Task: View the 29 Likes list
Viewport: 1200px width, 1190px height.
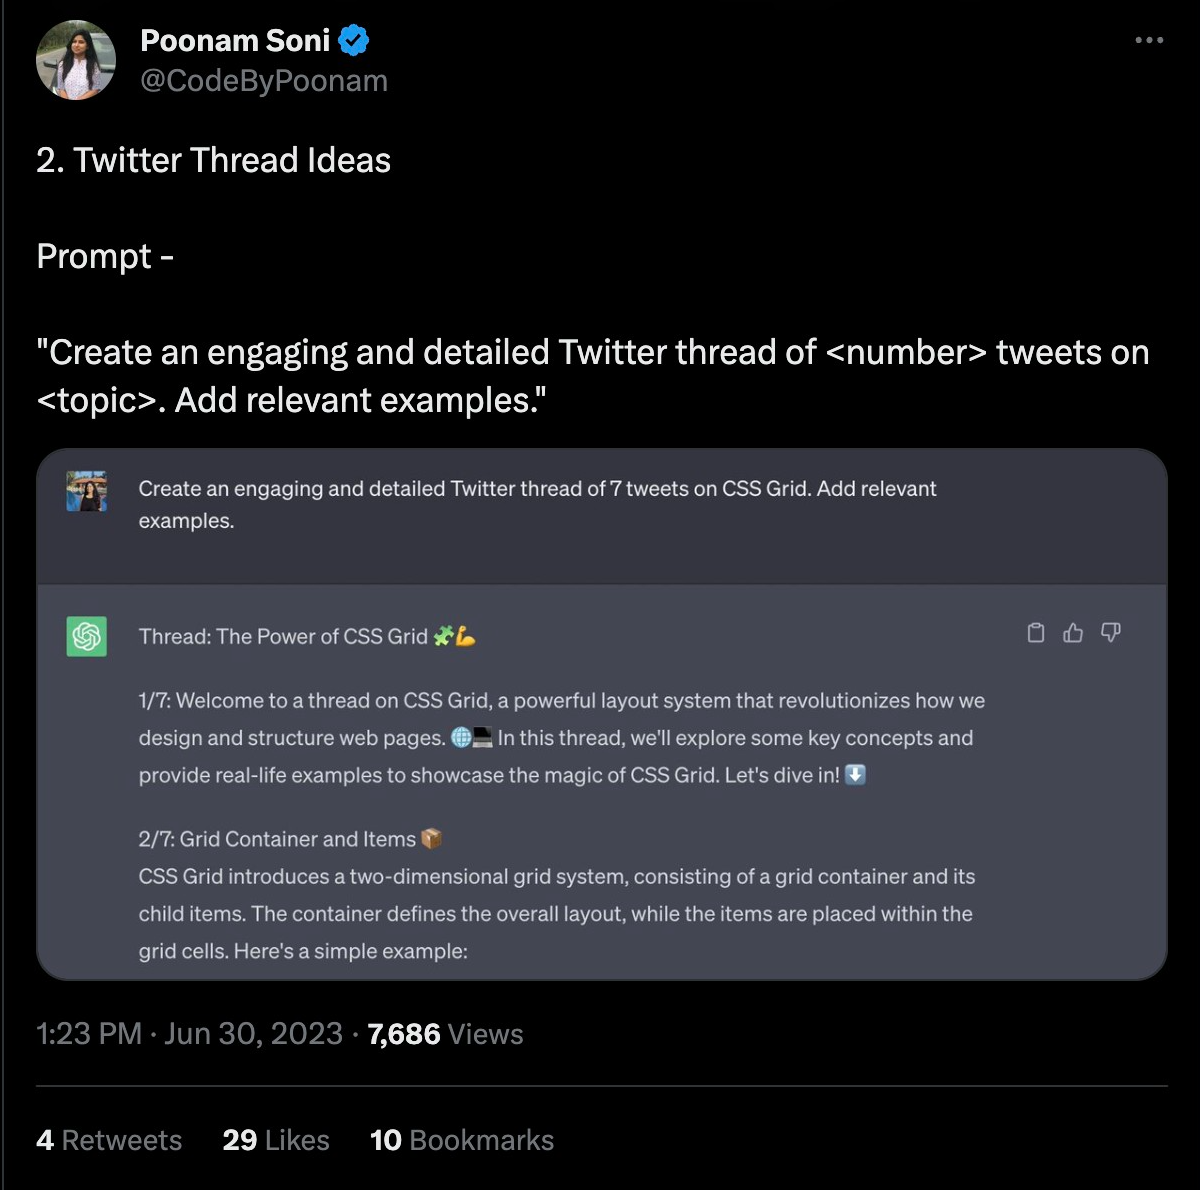Action: [x=276, y=1140]
